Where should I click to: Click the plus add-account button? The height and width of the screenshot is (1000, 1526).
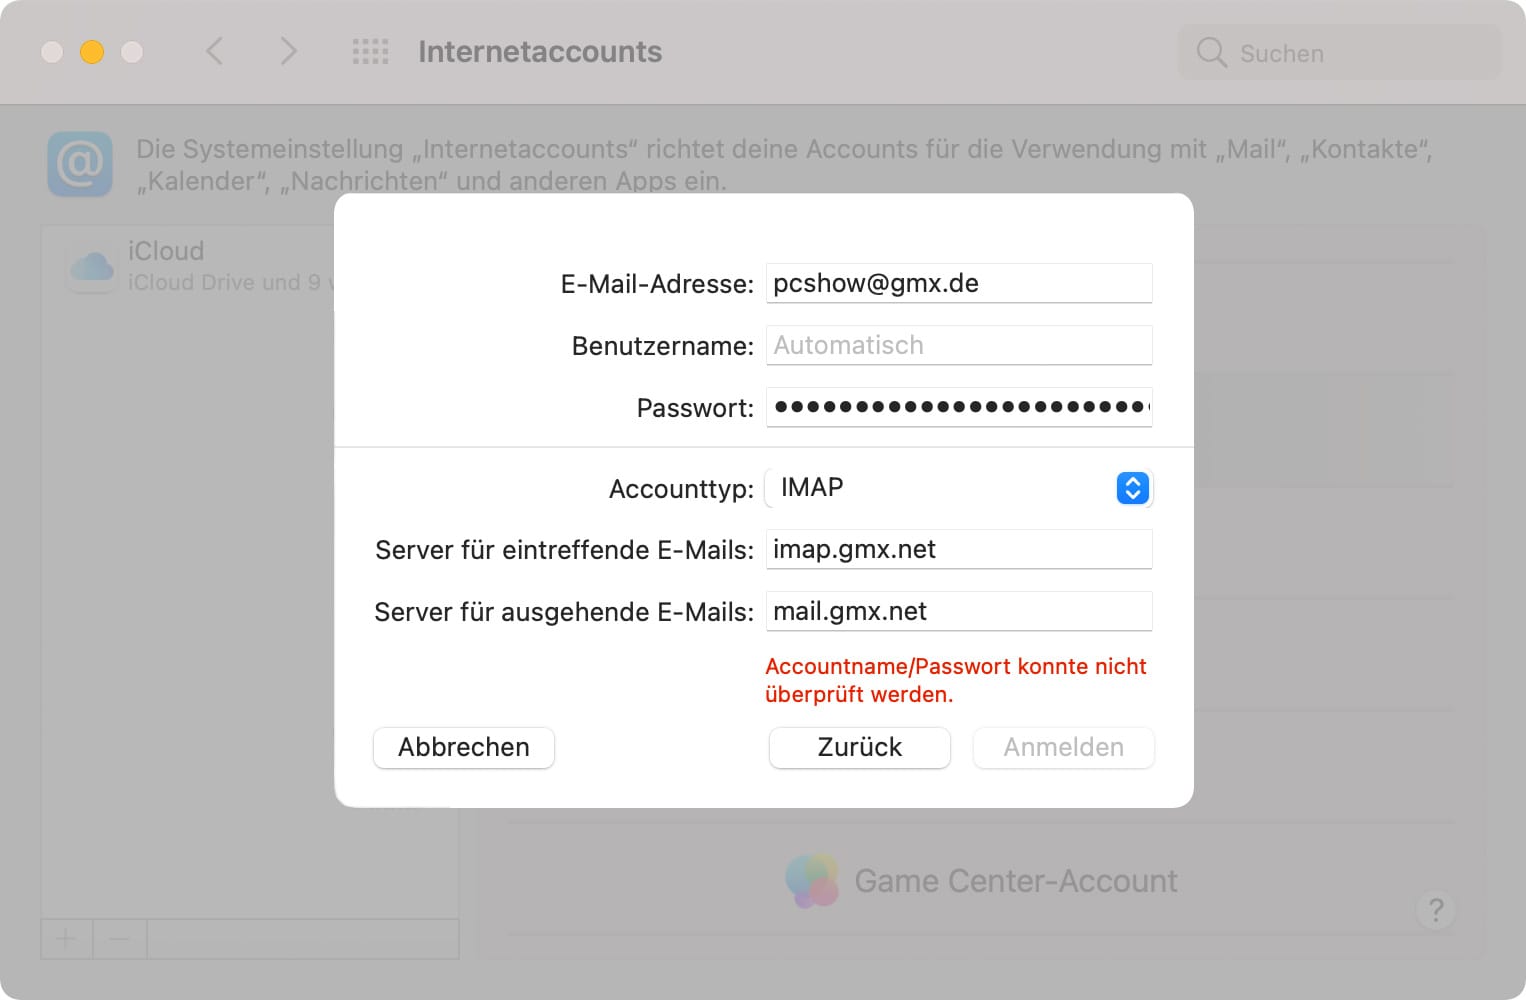point(66,939)
